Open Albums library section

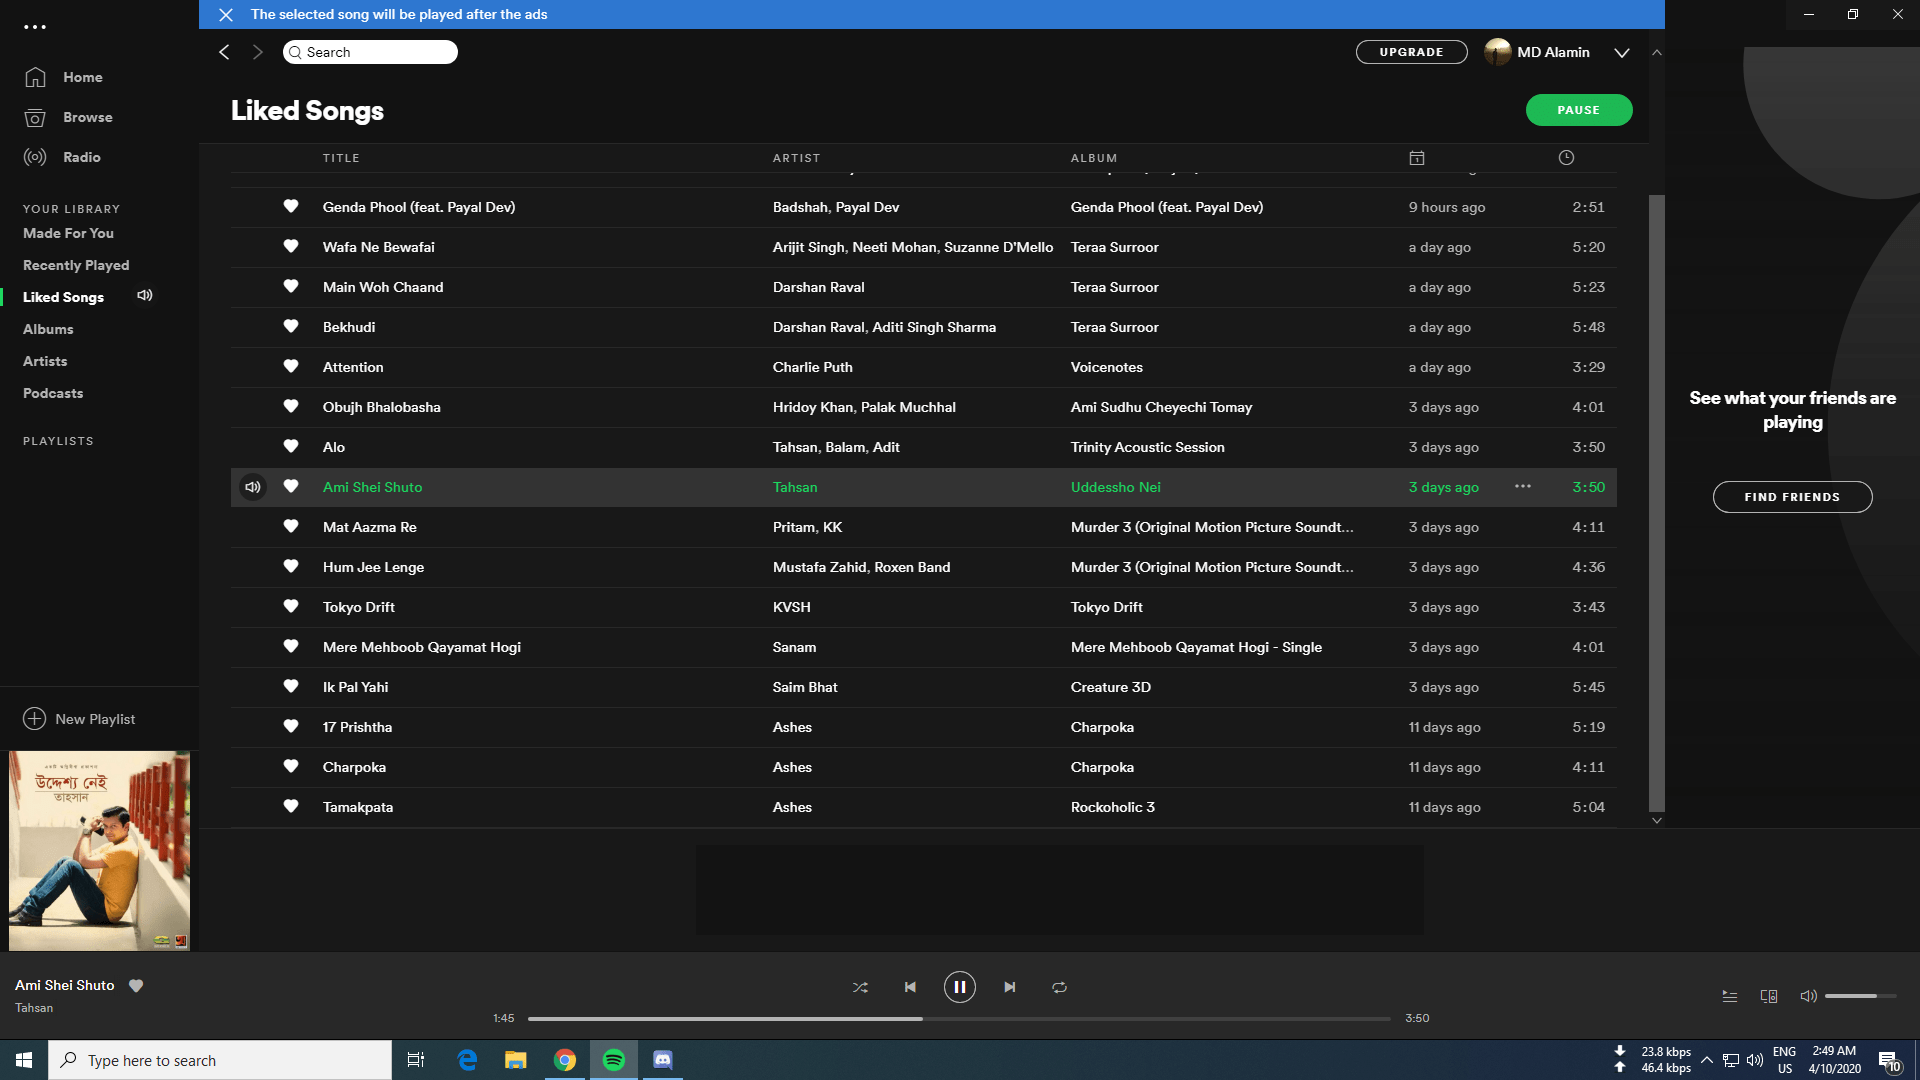48,329
